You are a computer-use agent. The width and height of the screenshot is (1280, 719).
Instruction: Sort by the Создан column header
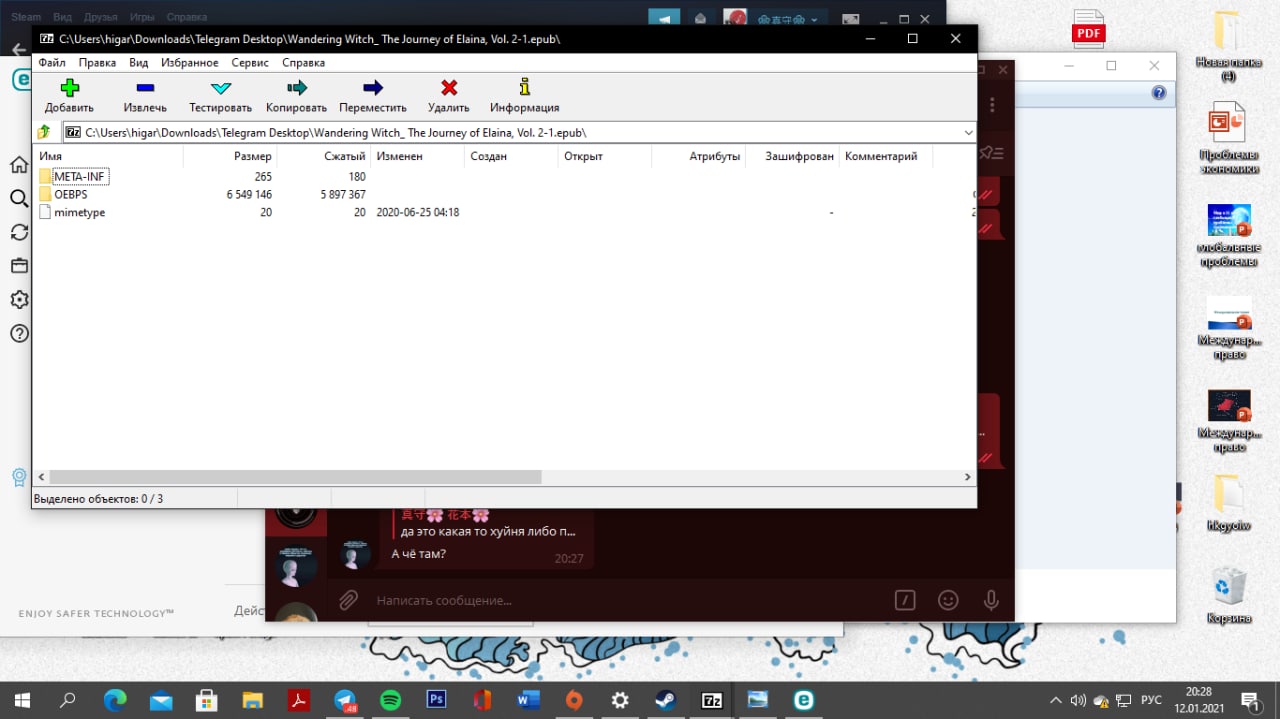click(x=511, y=156)
